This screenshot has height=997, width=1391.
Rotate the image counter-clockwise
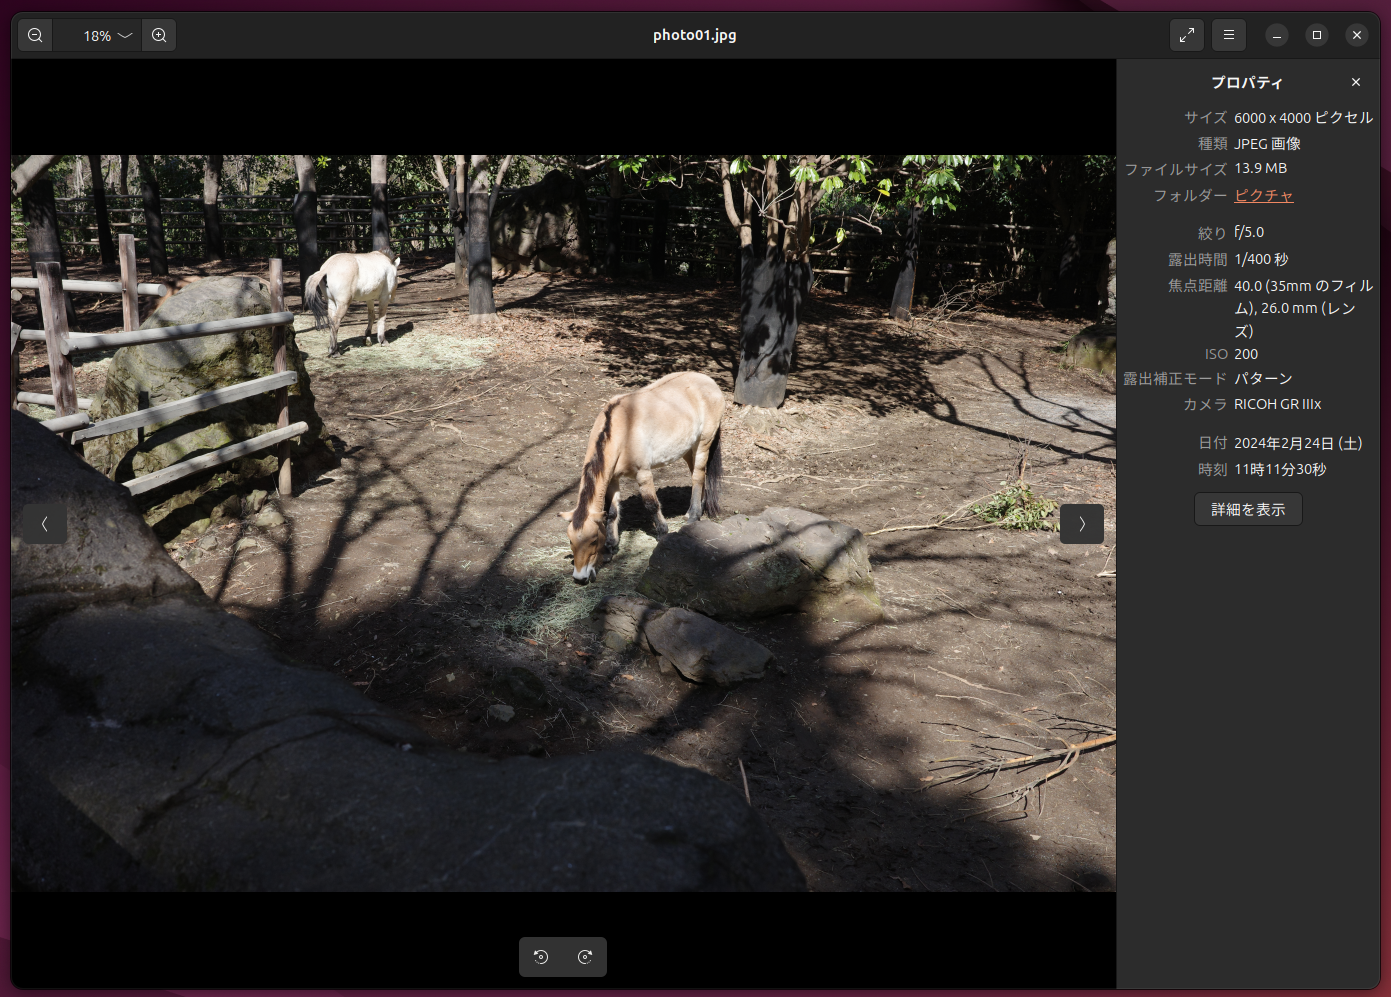pos(541,957)
